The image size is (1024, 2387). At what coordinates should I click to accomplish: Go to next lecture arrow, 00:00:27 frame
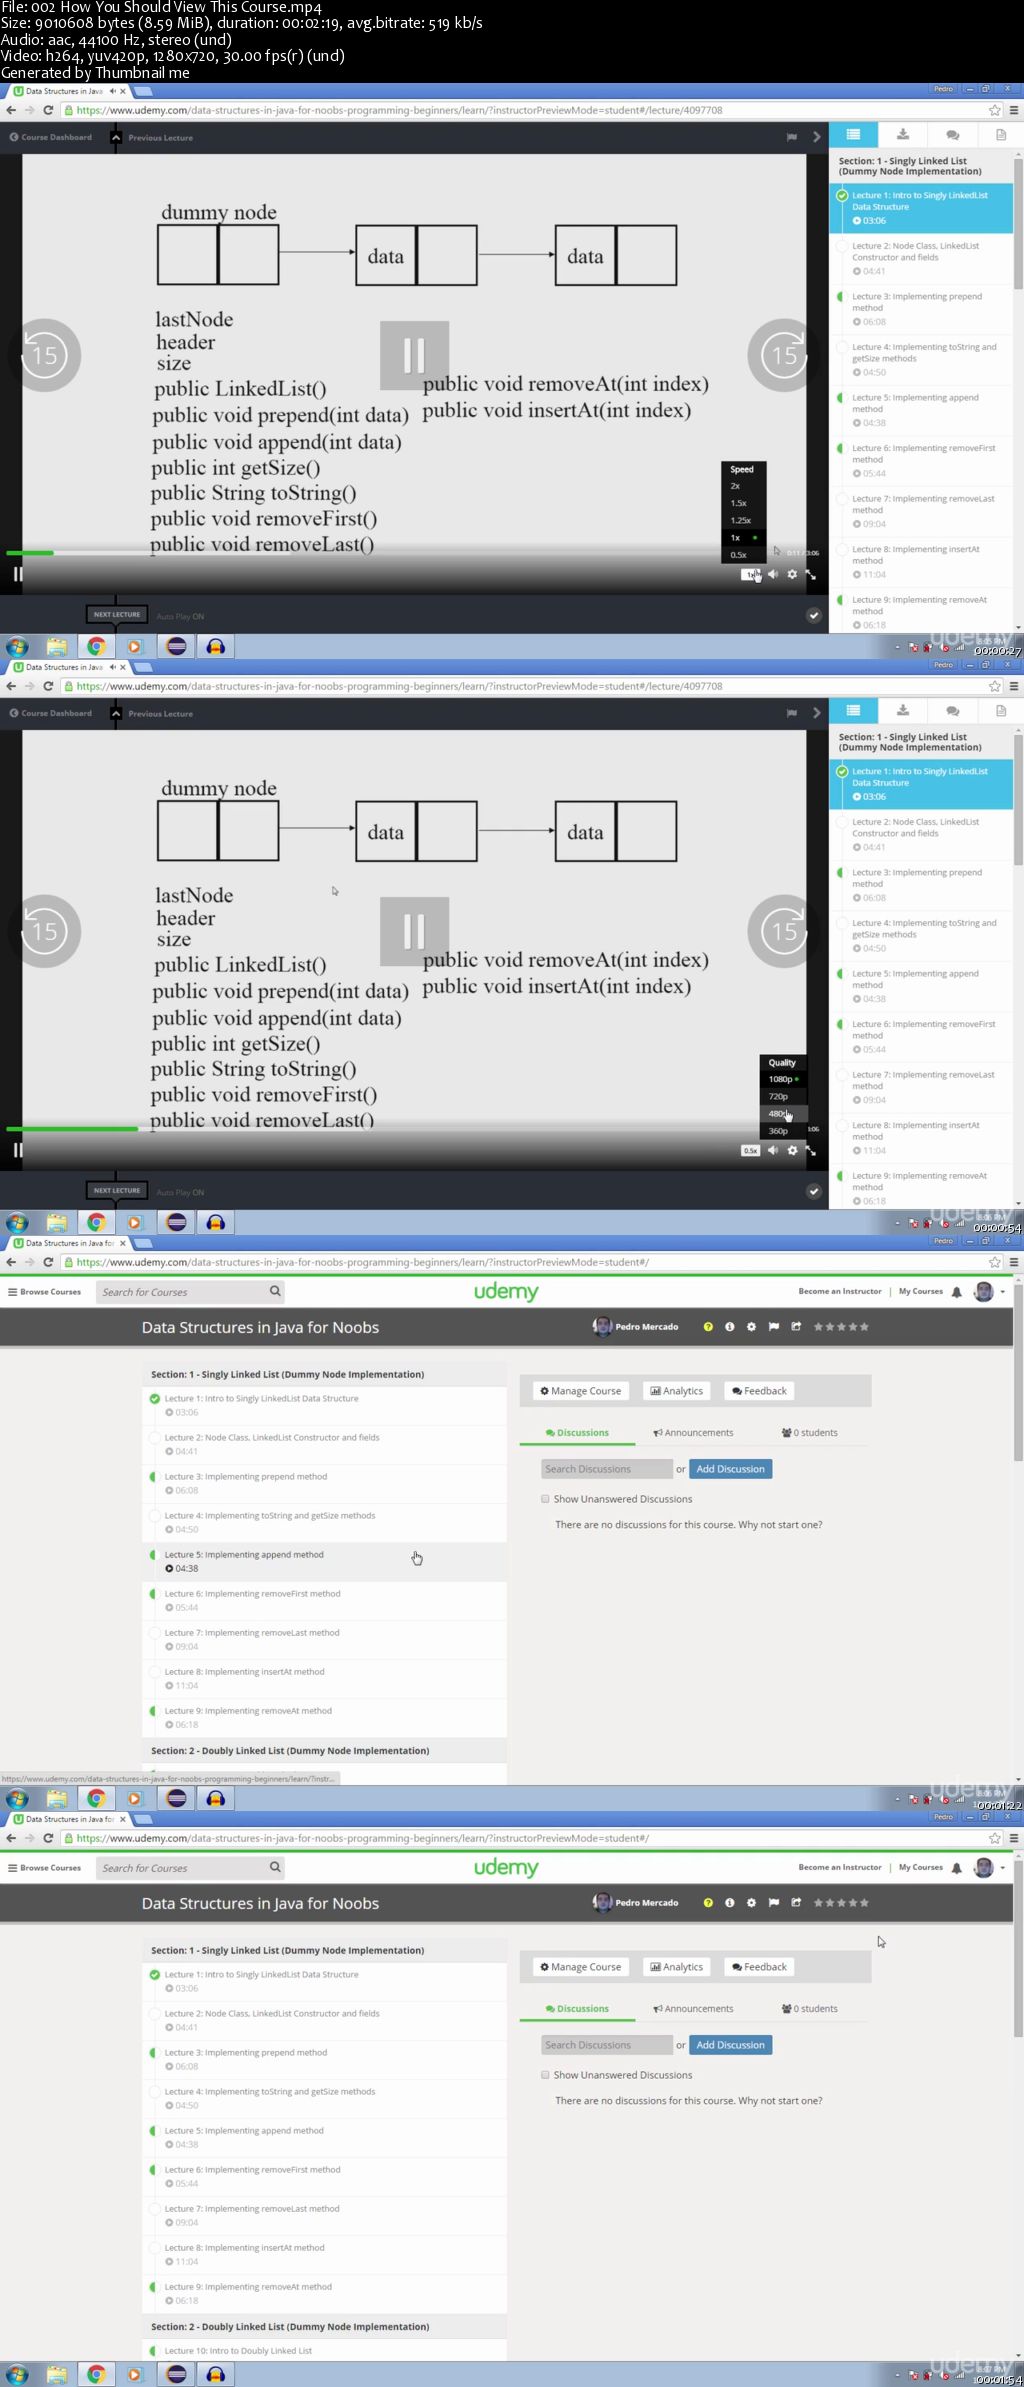pos(816,137)
